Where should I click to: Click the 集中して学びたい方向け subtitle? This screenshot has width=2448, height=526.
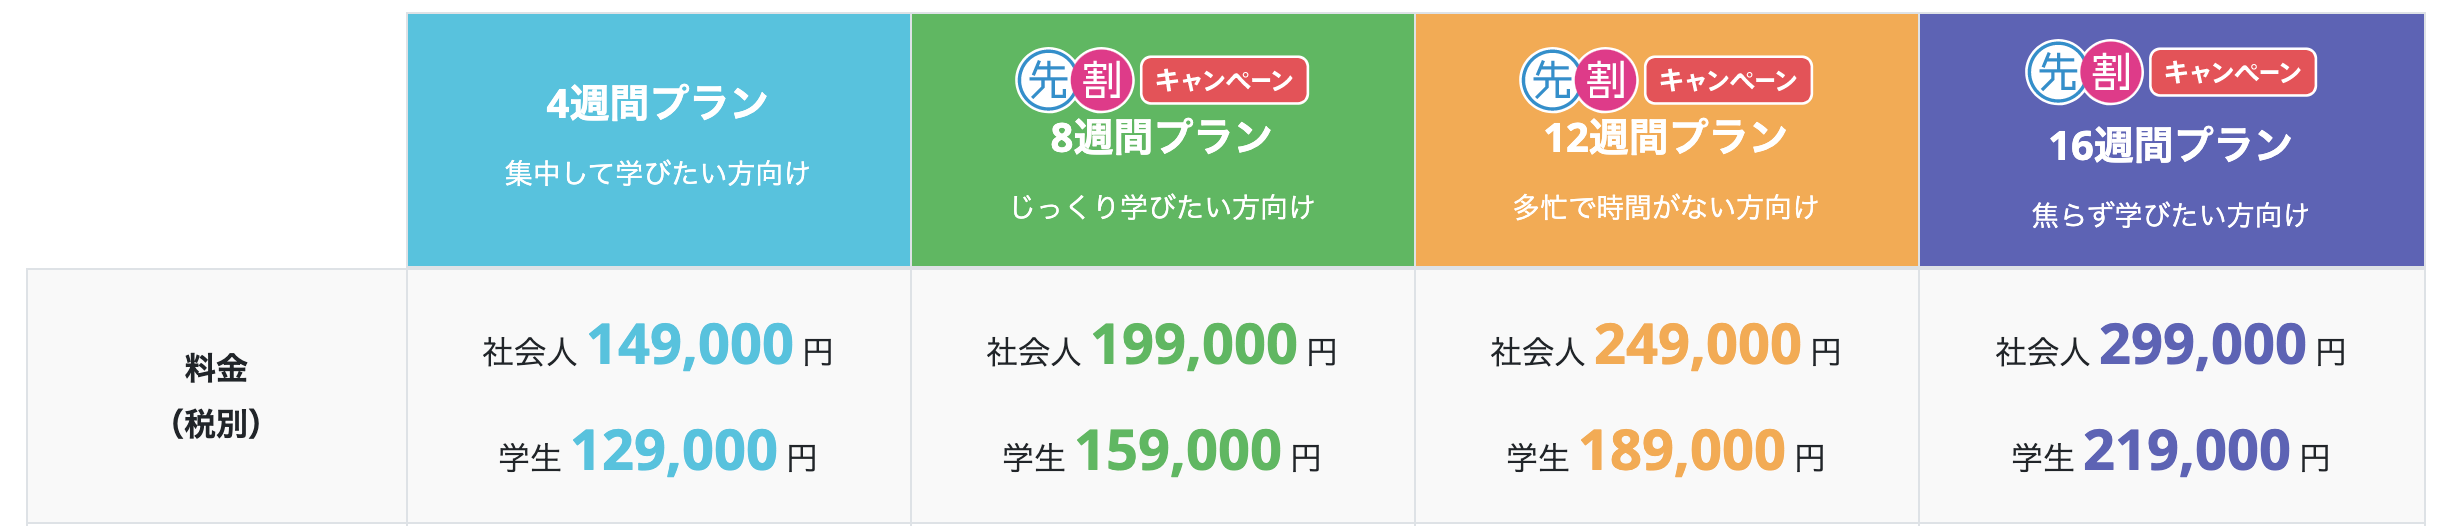click(x=658, y=173)
